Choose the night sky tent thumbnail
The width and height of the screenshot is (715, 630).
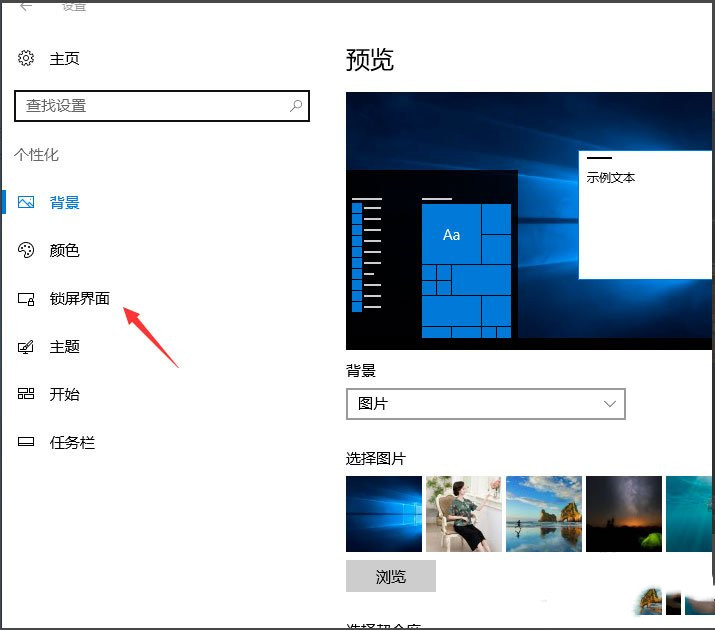[x=624, y=514]
